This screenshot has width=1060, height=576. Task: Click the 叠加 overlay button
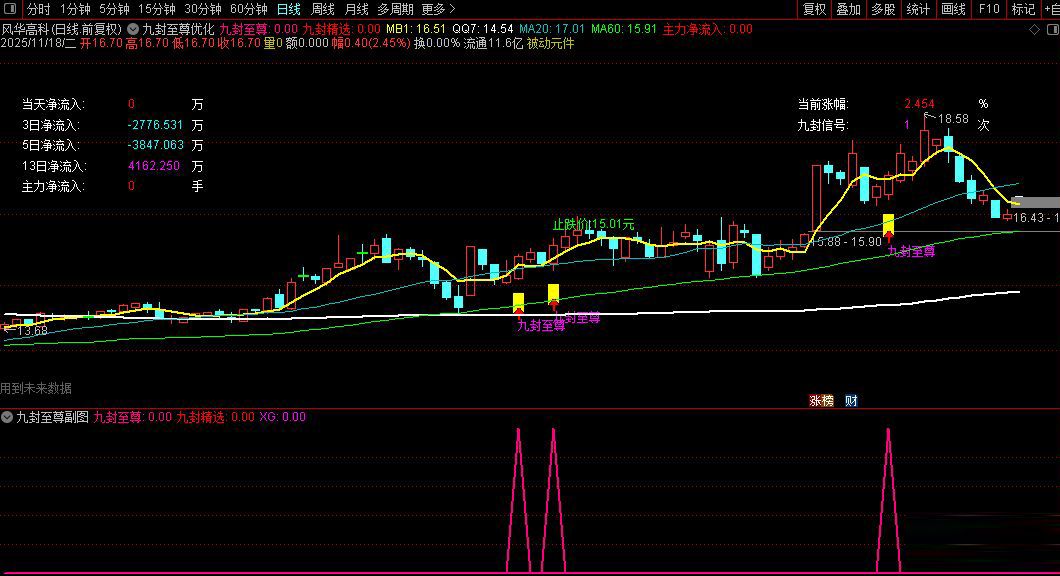coord(848,9)
